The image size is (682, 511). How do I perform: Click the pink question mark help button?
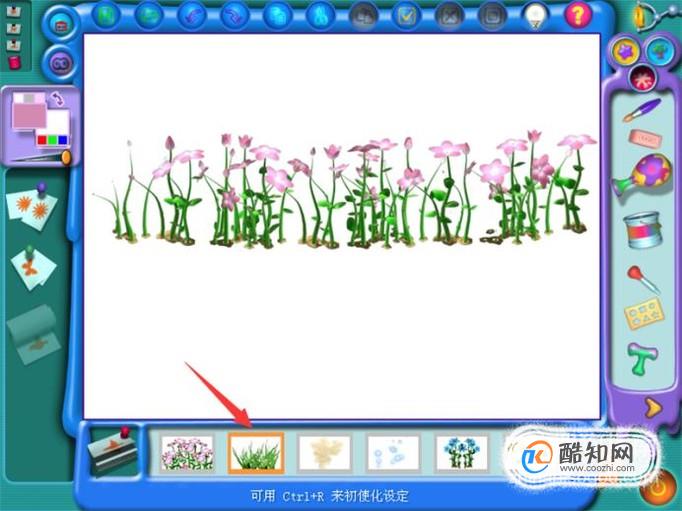pyautogui.click(x=578, y=16)
